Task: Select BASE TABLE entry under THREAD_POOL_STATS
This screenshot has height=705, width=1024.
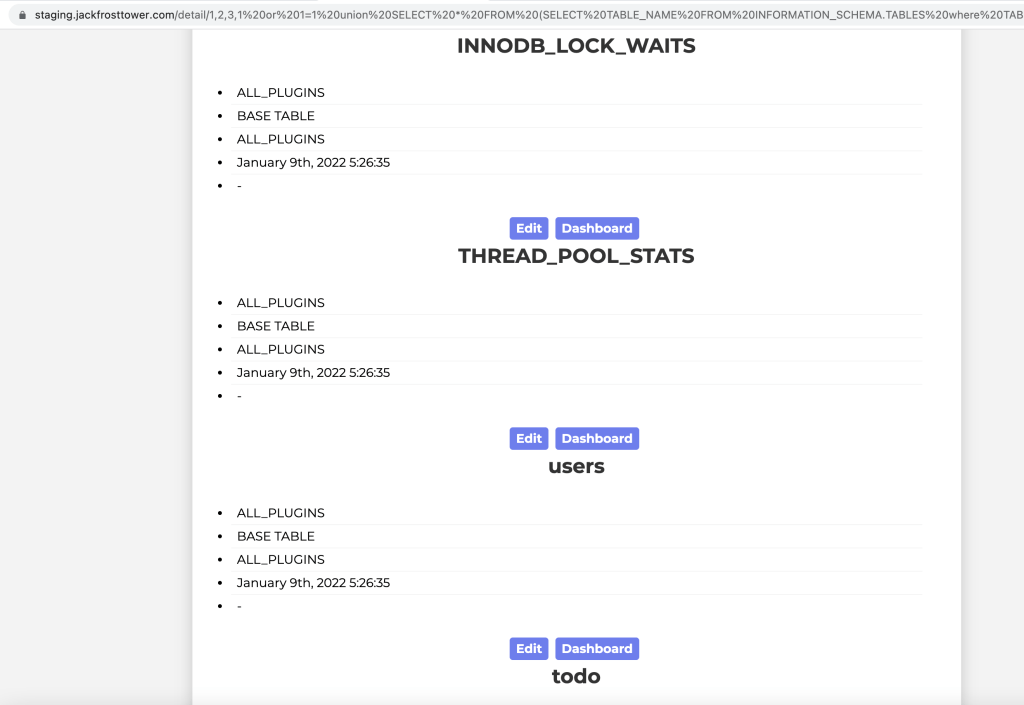Action: click(x=276, y=326)
